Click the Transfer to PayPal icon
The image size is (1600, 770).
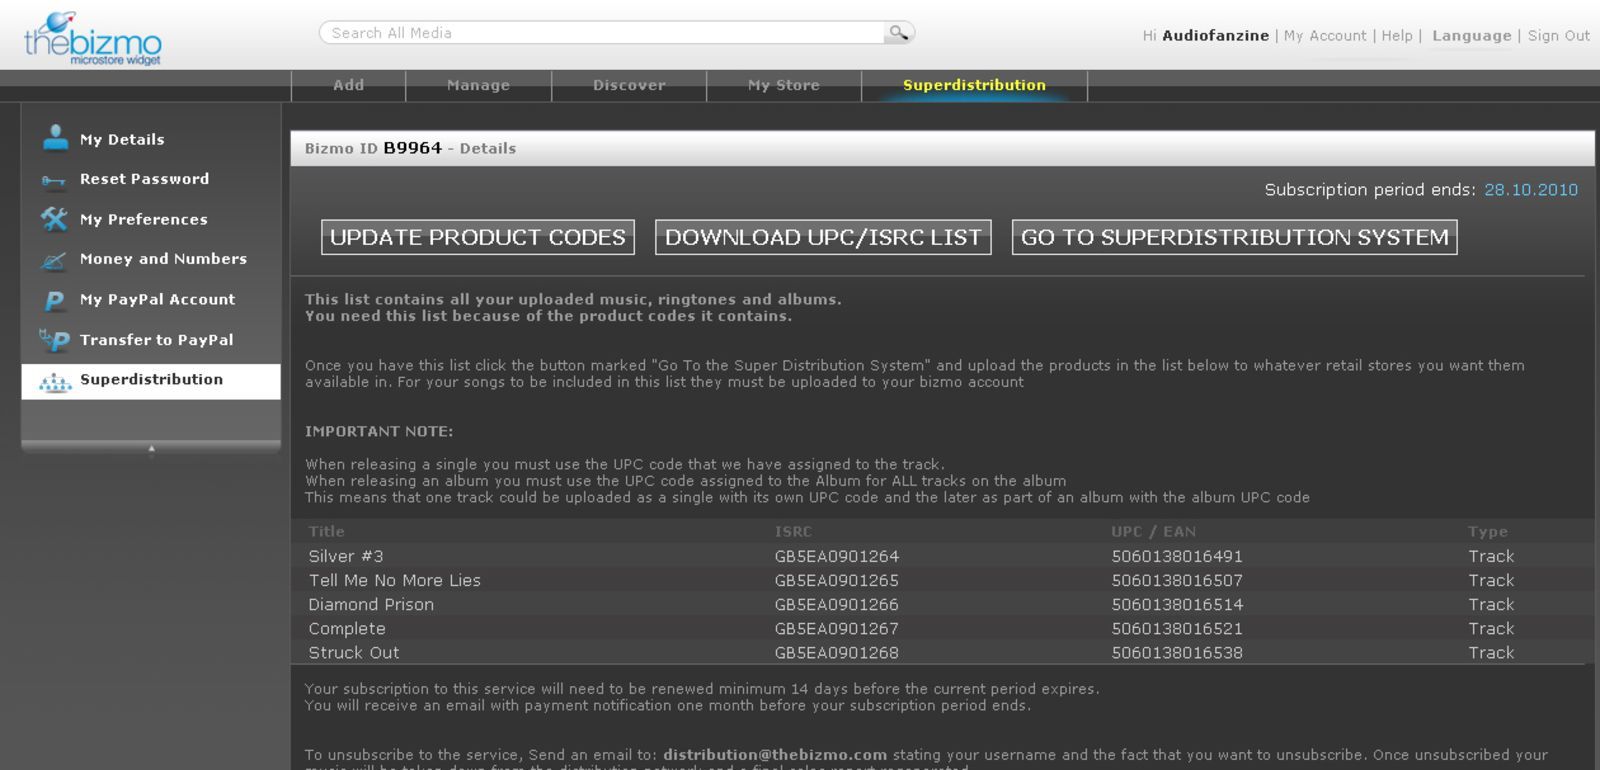[x=54, y=340]
